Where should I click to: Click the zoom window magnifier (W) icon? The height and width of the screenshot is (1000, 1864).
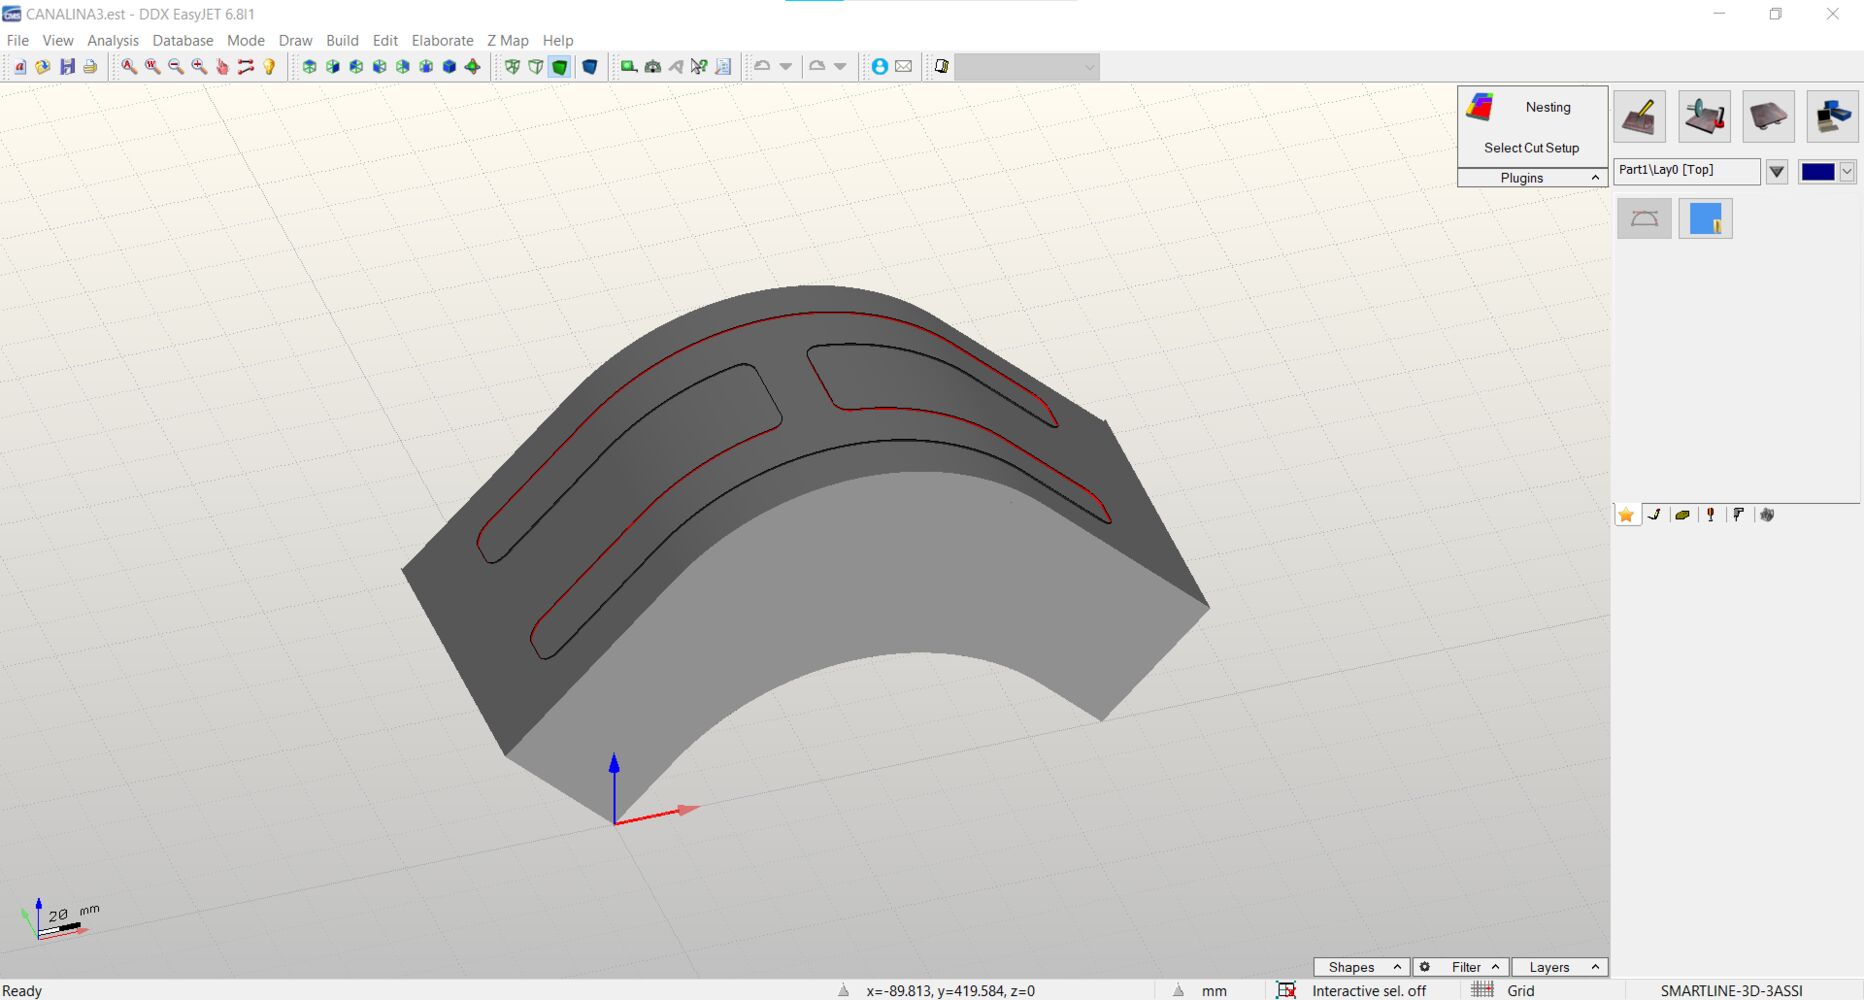tap(152, 67)
